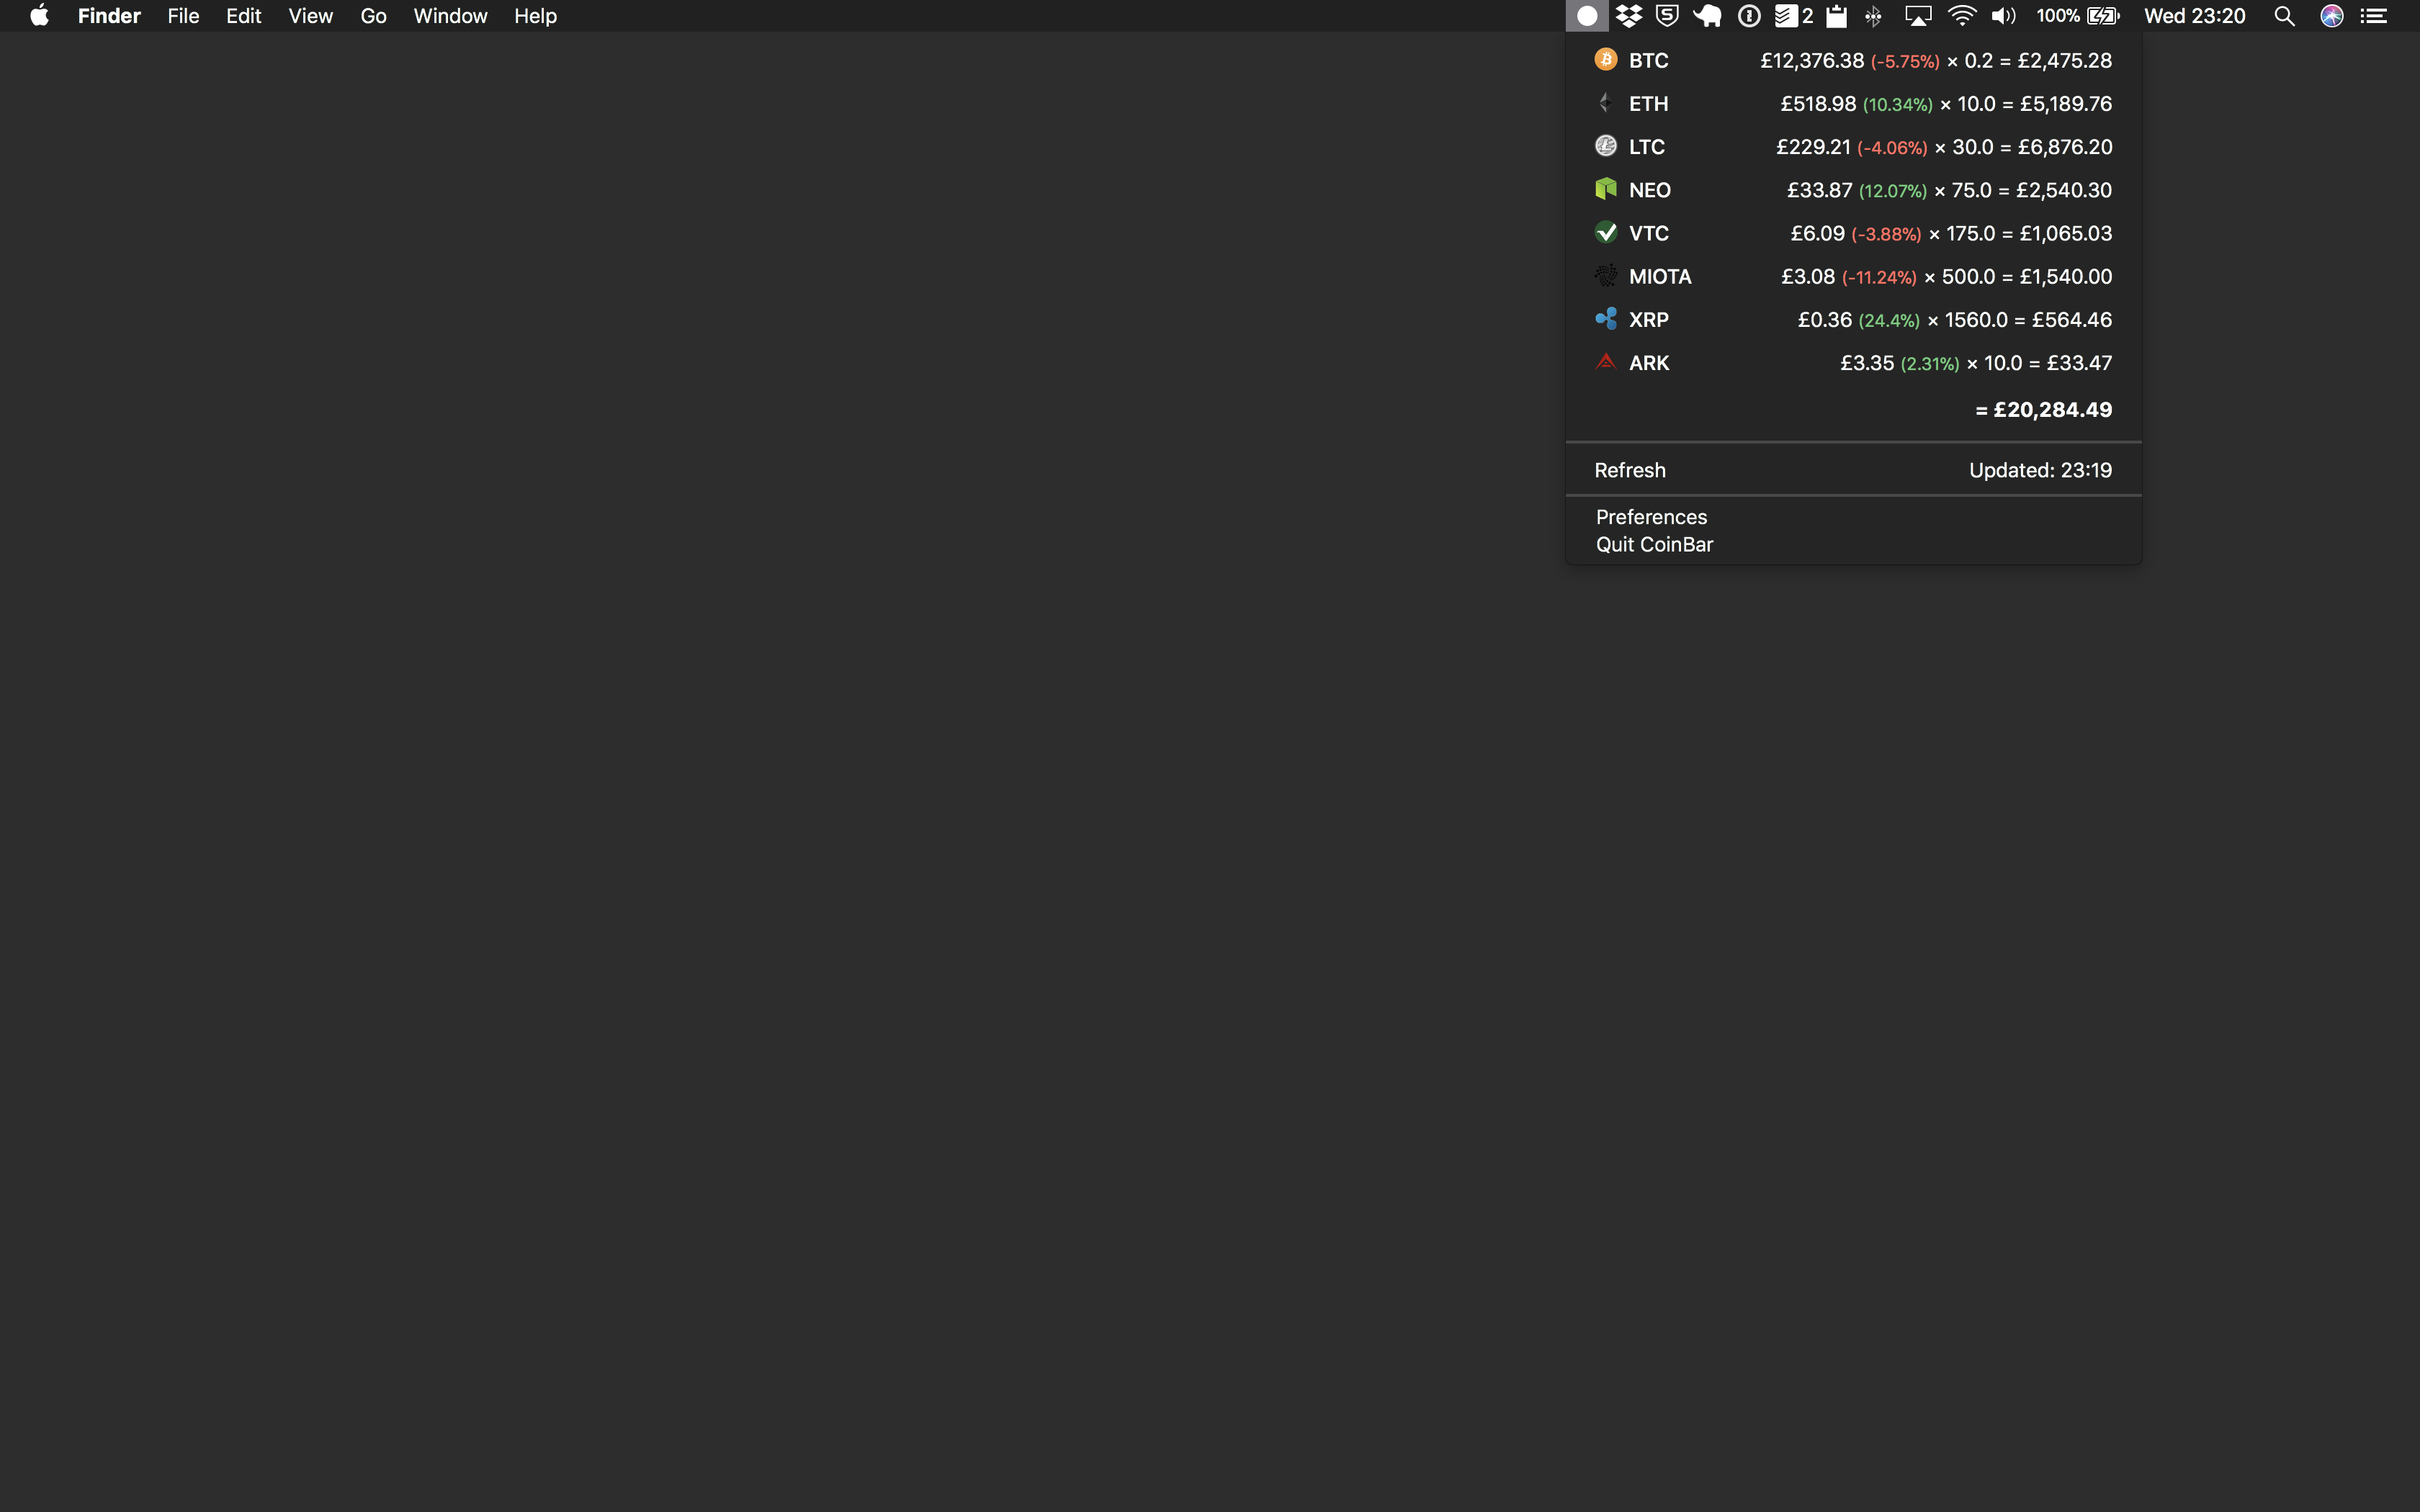This screenshot has height=1512, width=2420.
Task: Click the CoinBar menu bar icon
Action: click(1586, 16)
